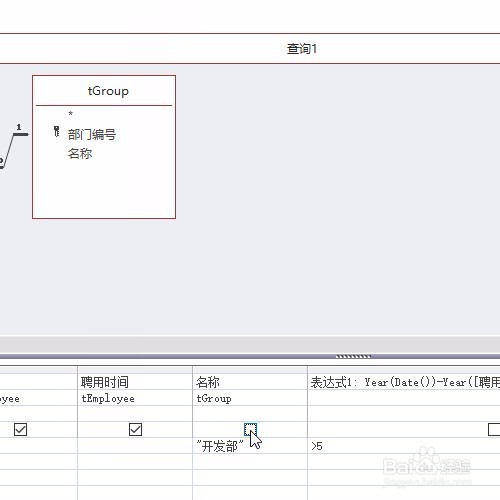The height and width of the screenshot is (500, 500).
Task: Edit the >5 criteria cell
Action: pyautogui.click(x=404, y=446)
